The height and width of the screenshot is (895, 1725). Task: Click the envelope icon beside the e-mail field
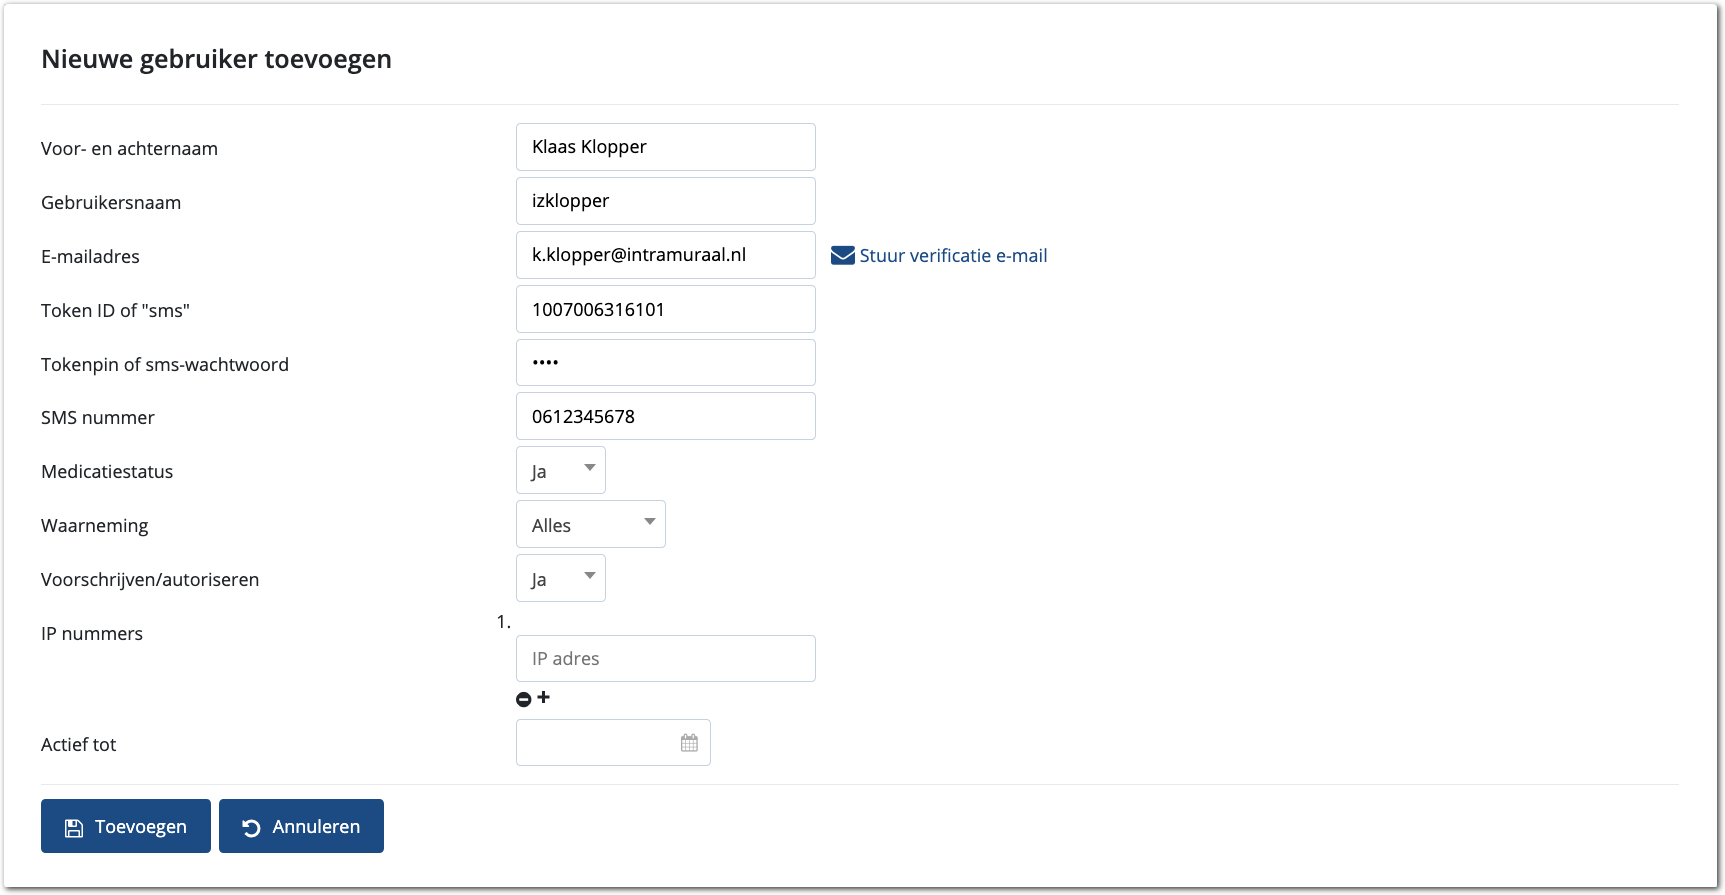[842, 256]
